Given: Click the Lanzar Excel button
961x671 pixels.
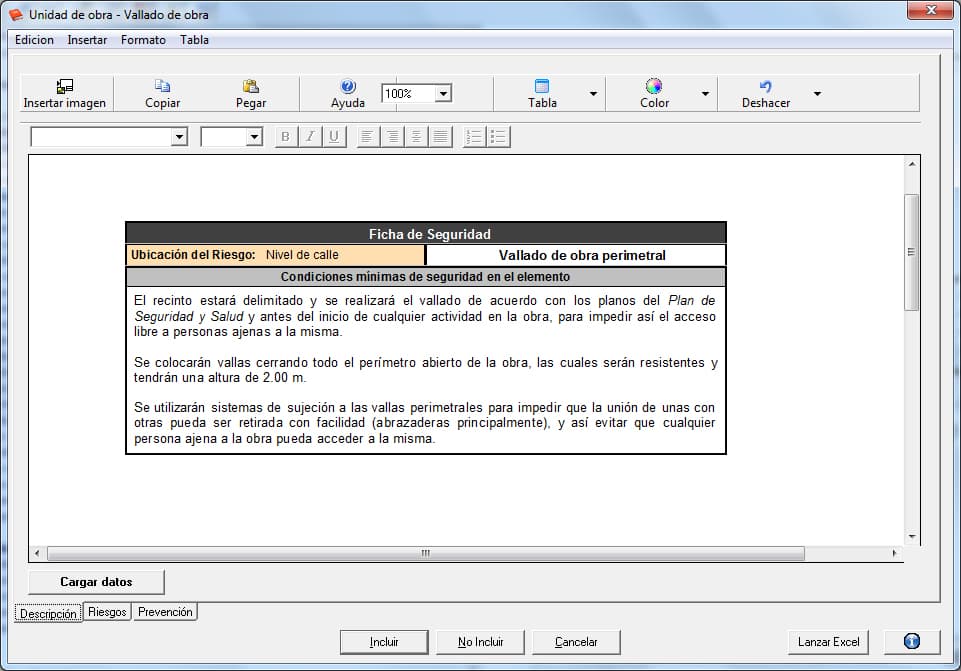Looking at the screenshot, I should coord(828,642).
